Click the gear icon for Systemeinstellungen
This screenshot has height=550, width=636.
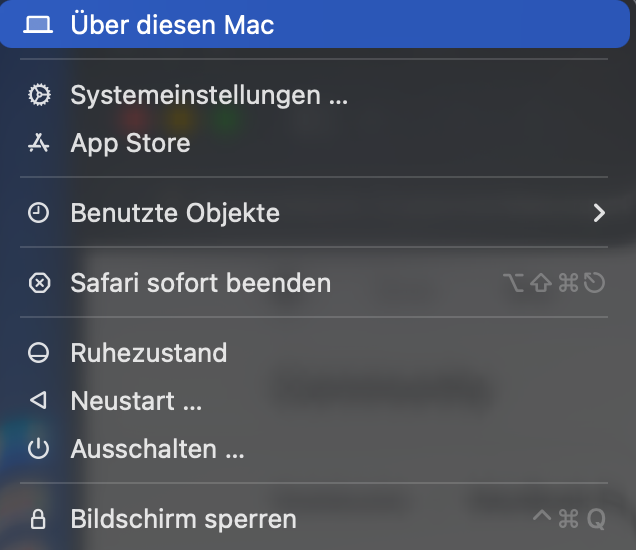pos(39,95)
